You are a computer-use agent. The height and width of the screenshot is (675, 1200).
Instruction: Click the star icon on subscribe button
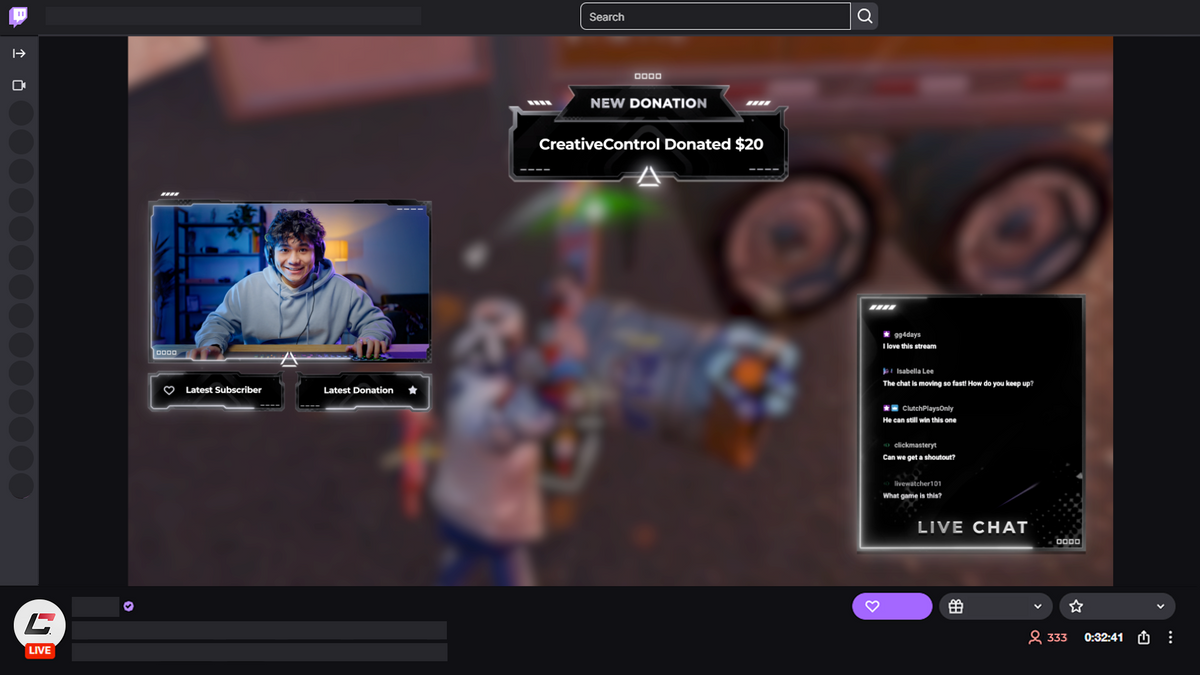(x=1076, y=606)
